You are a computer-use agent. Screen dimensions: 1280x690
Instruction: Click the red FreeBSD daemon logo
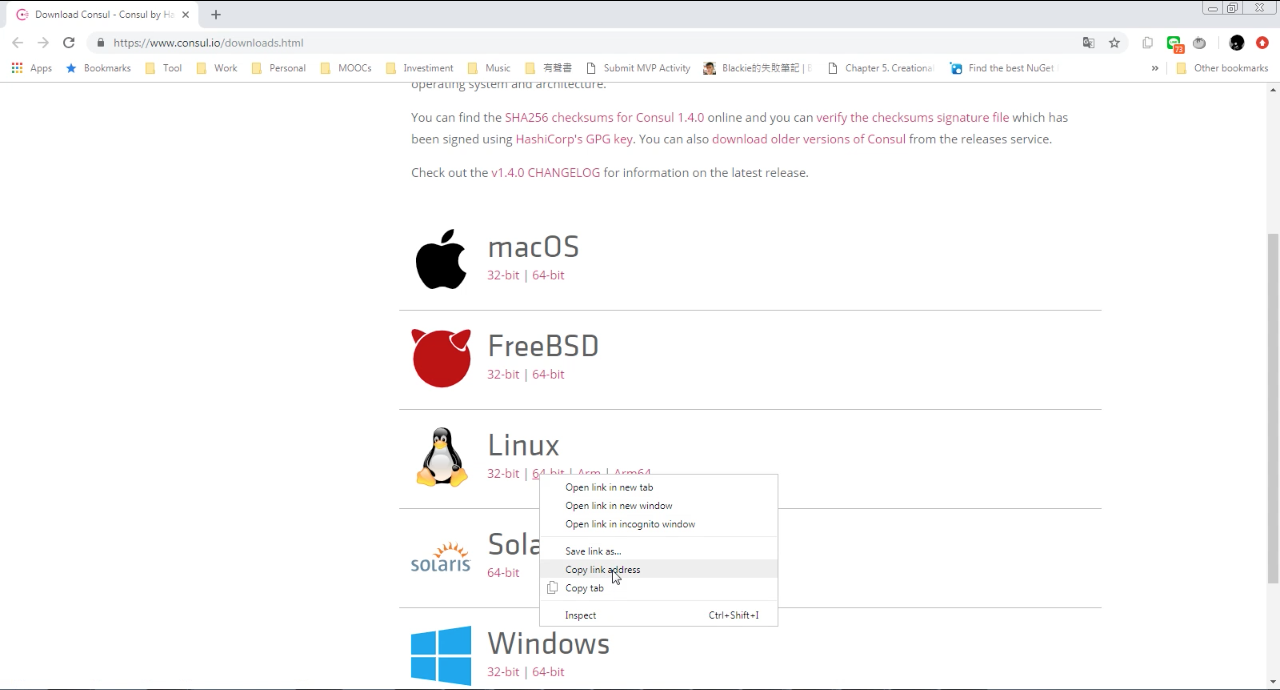(441, 358)
